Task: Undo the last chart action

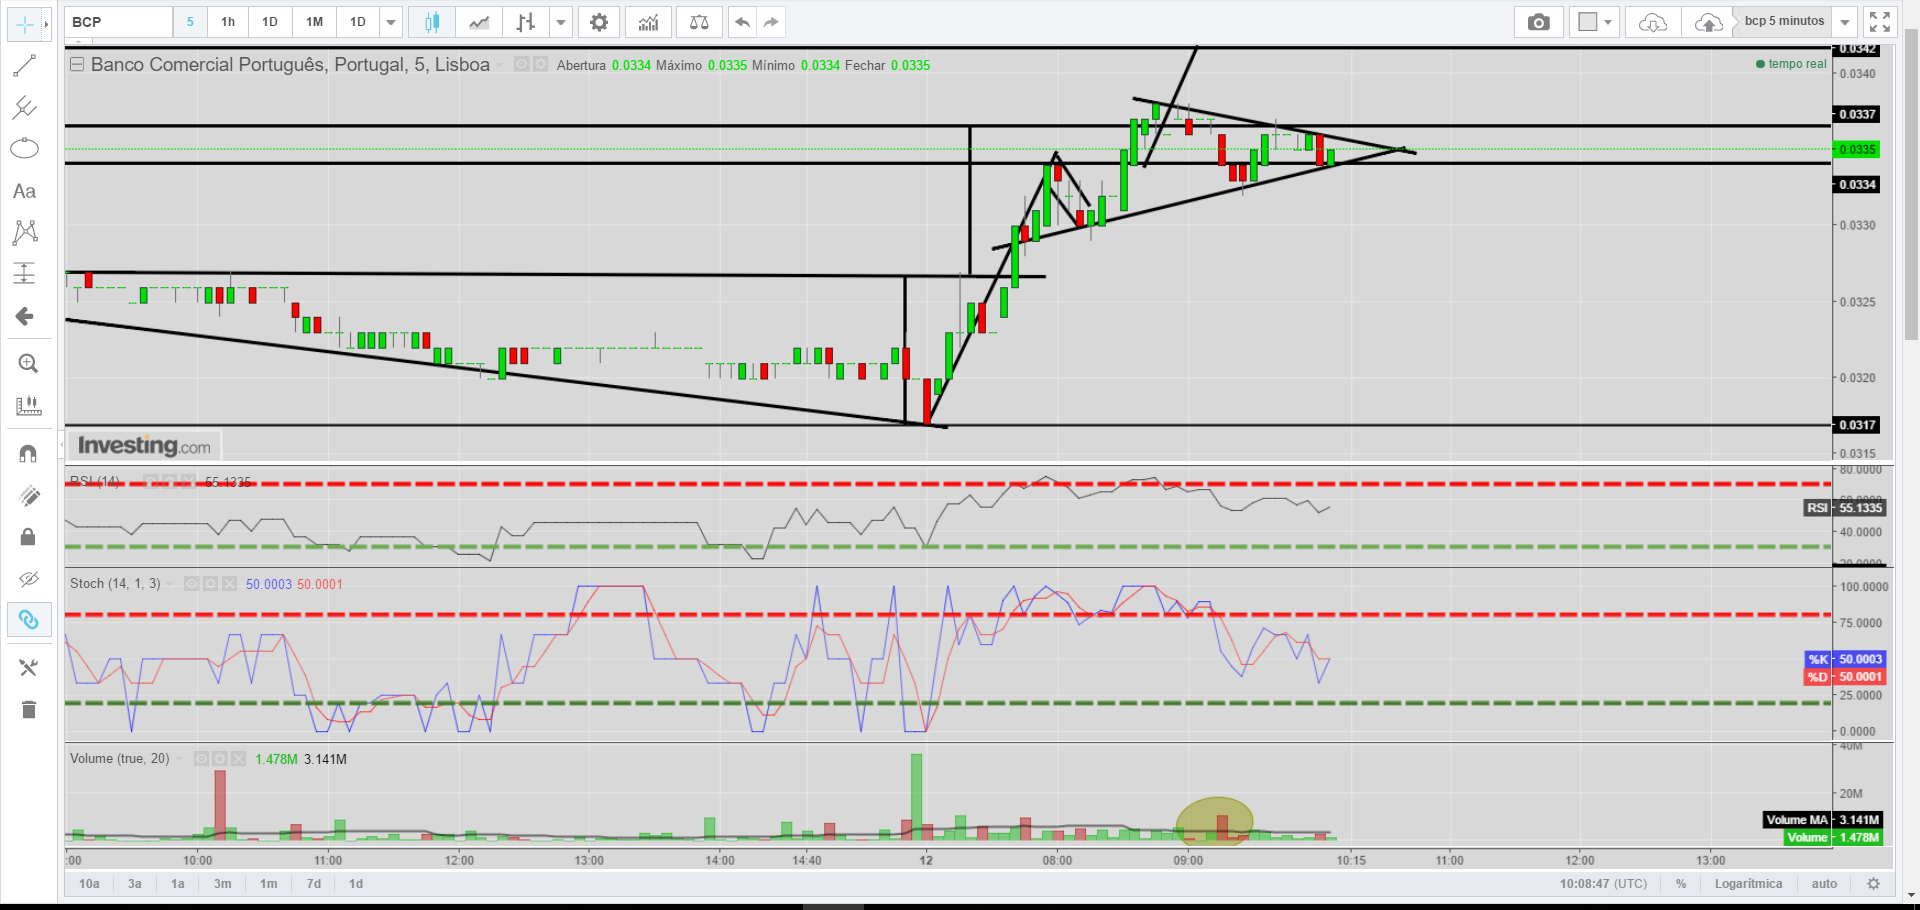Action: pyautogui.click(x=742, y=22)
